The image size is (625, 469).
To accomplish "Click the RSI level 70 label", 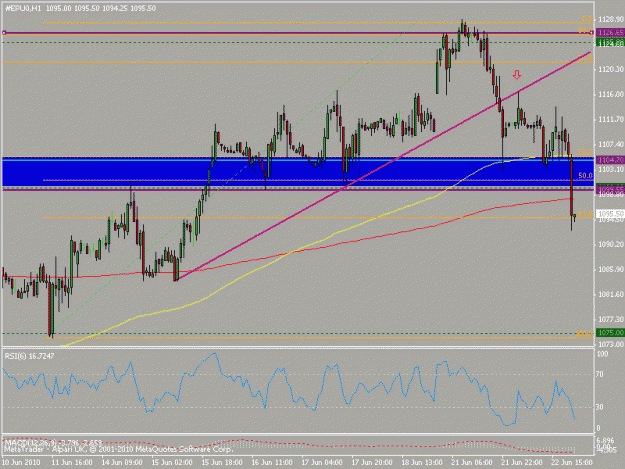I will click(x=600, y=374).
